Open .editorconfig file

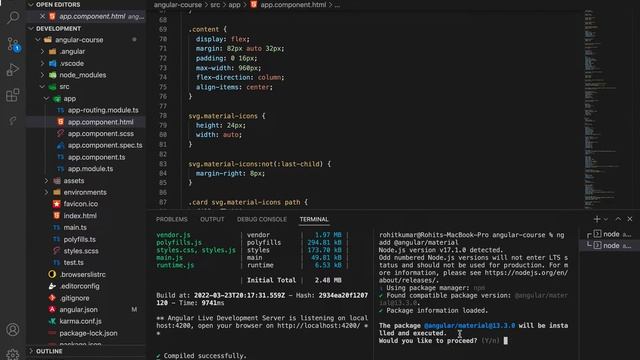click(x=79, y=286)
